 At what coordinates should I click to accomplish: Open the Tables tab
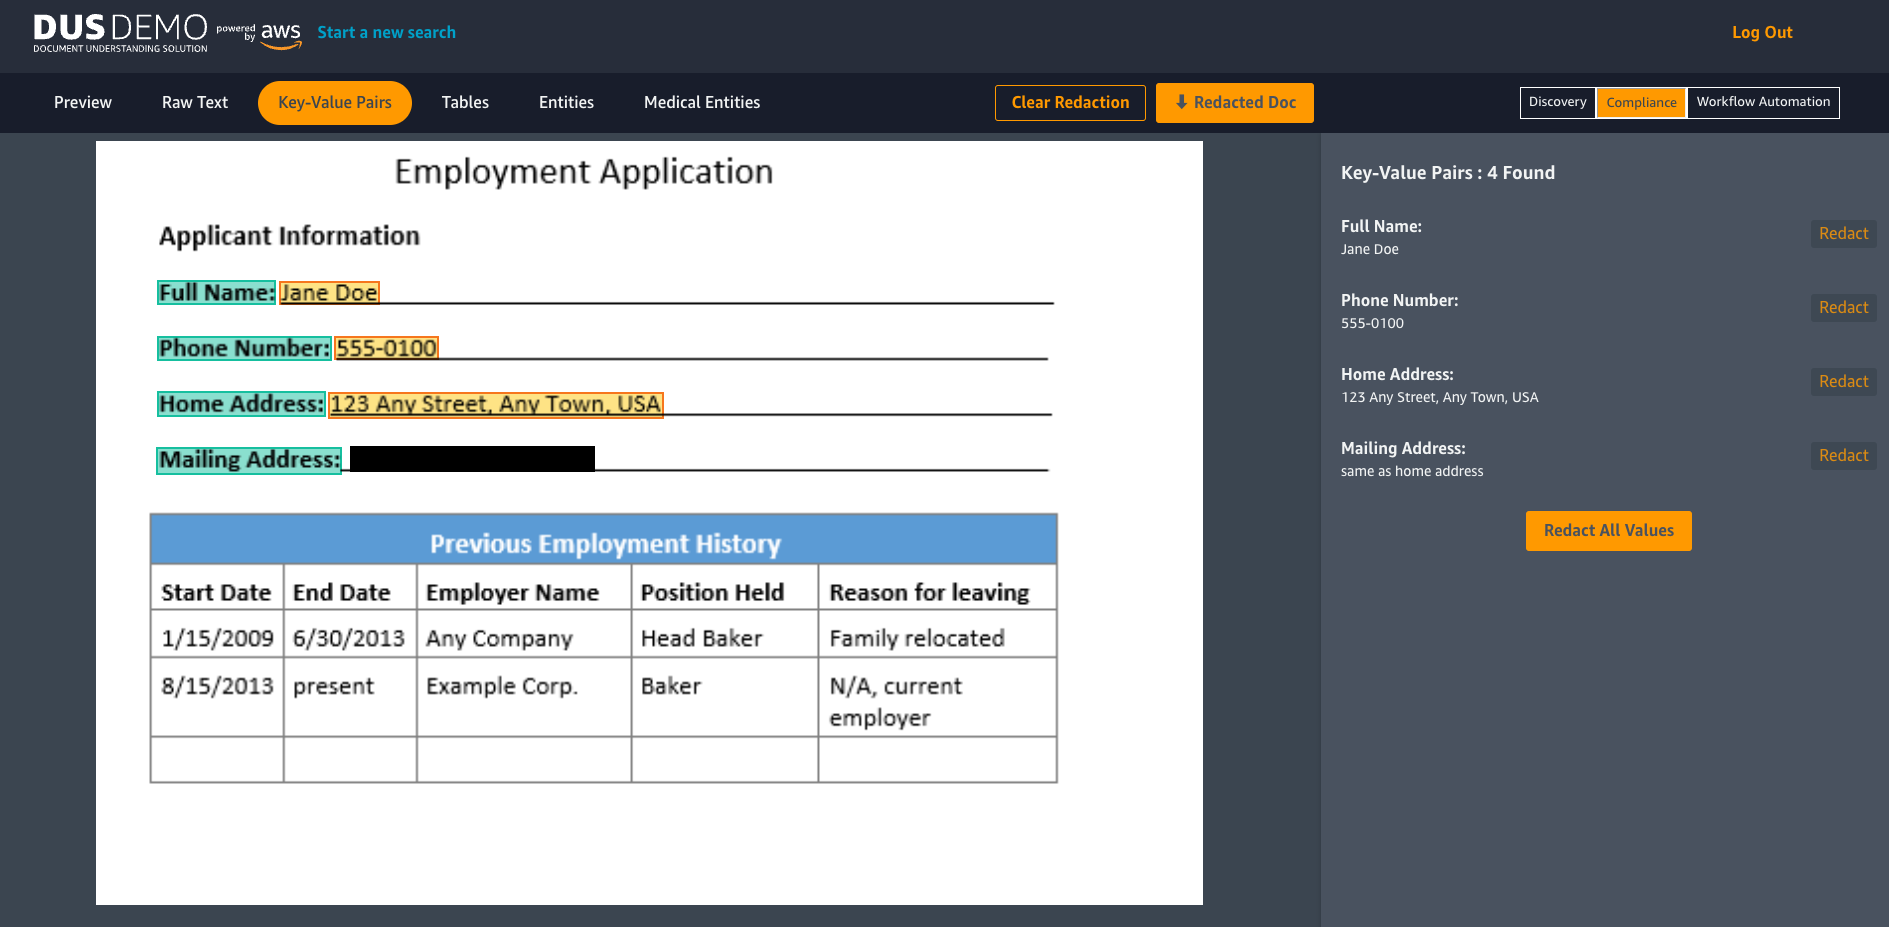point(465,102)
